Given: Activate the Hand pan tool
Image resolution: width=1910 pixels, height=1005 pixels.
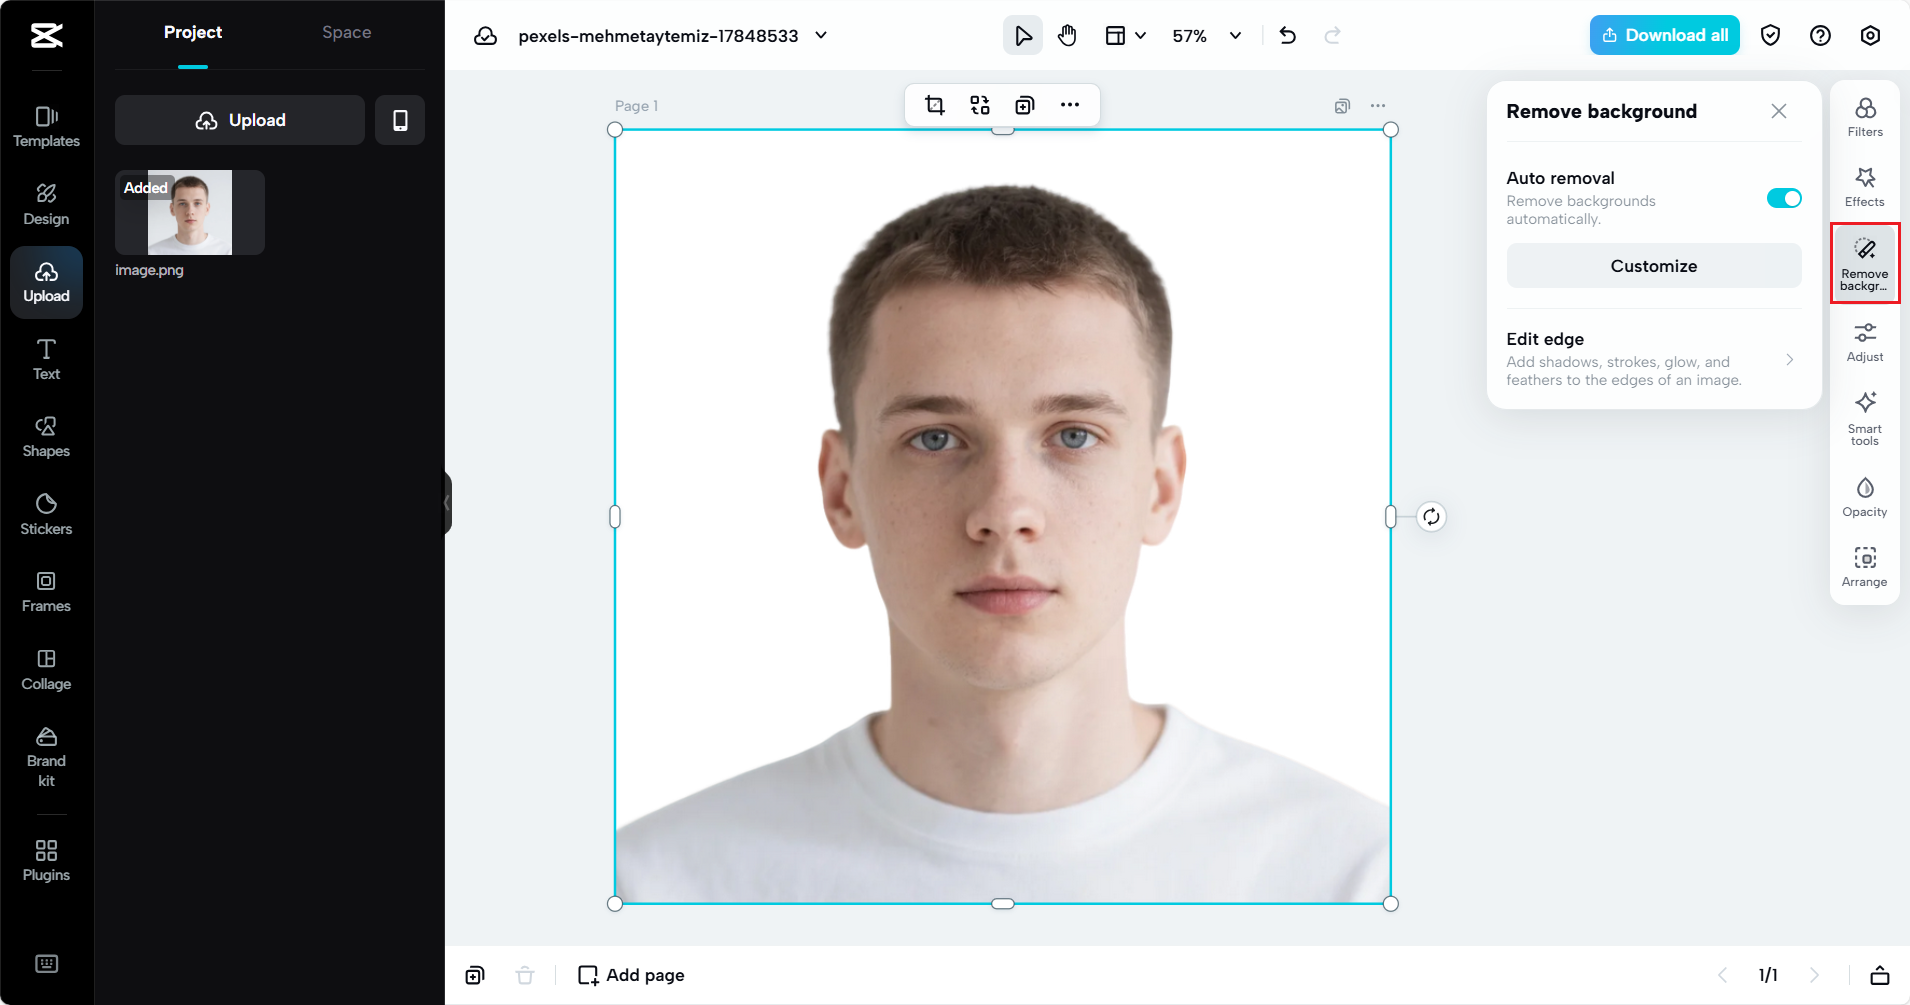Looking at the screenshot, I should click(x=1067, y=36).
